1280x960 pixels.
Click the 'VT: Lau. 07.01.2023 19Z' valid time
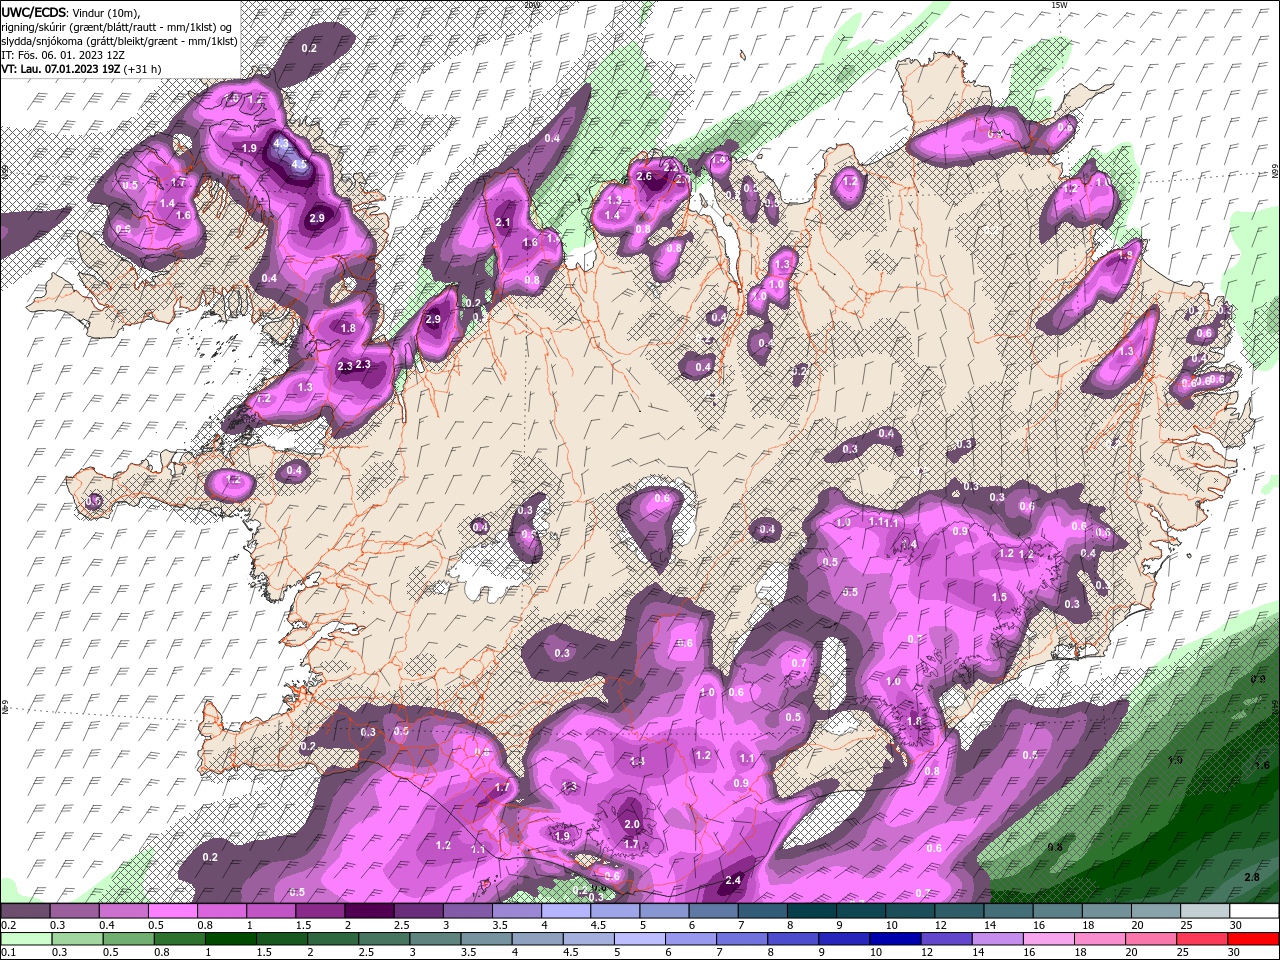click(59, 69)
